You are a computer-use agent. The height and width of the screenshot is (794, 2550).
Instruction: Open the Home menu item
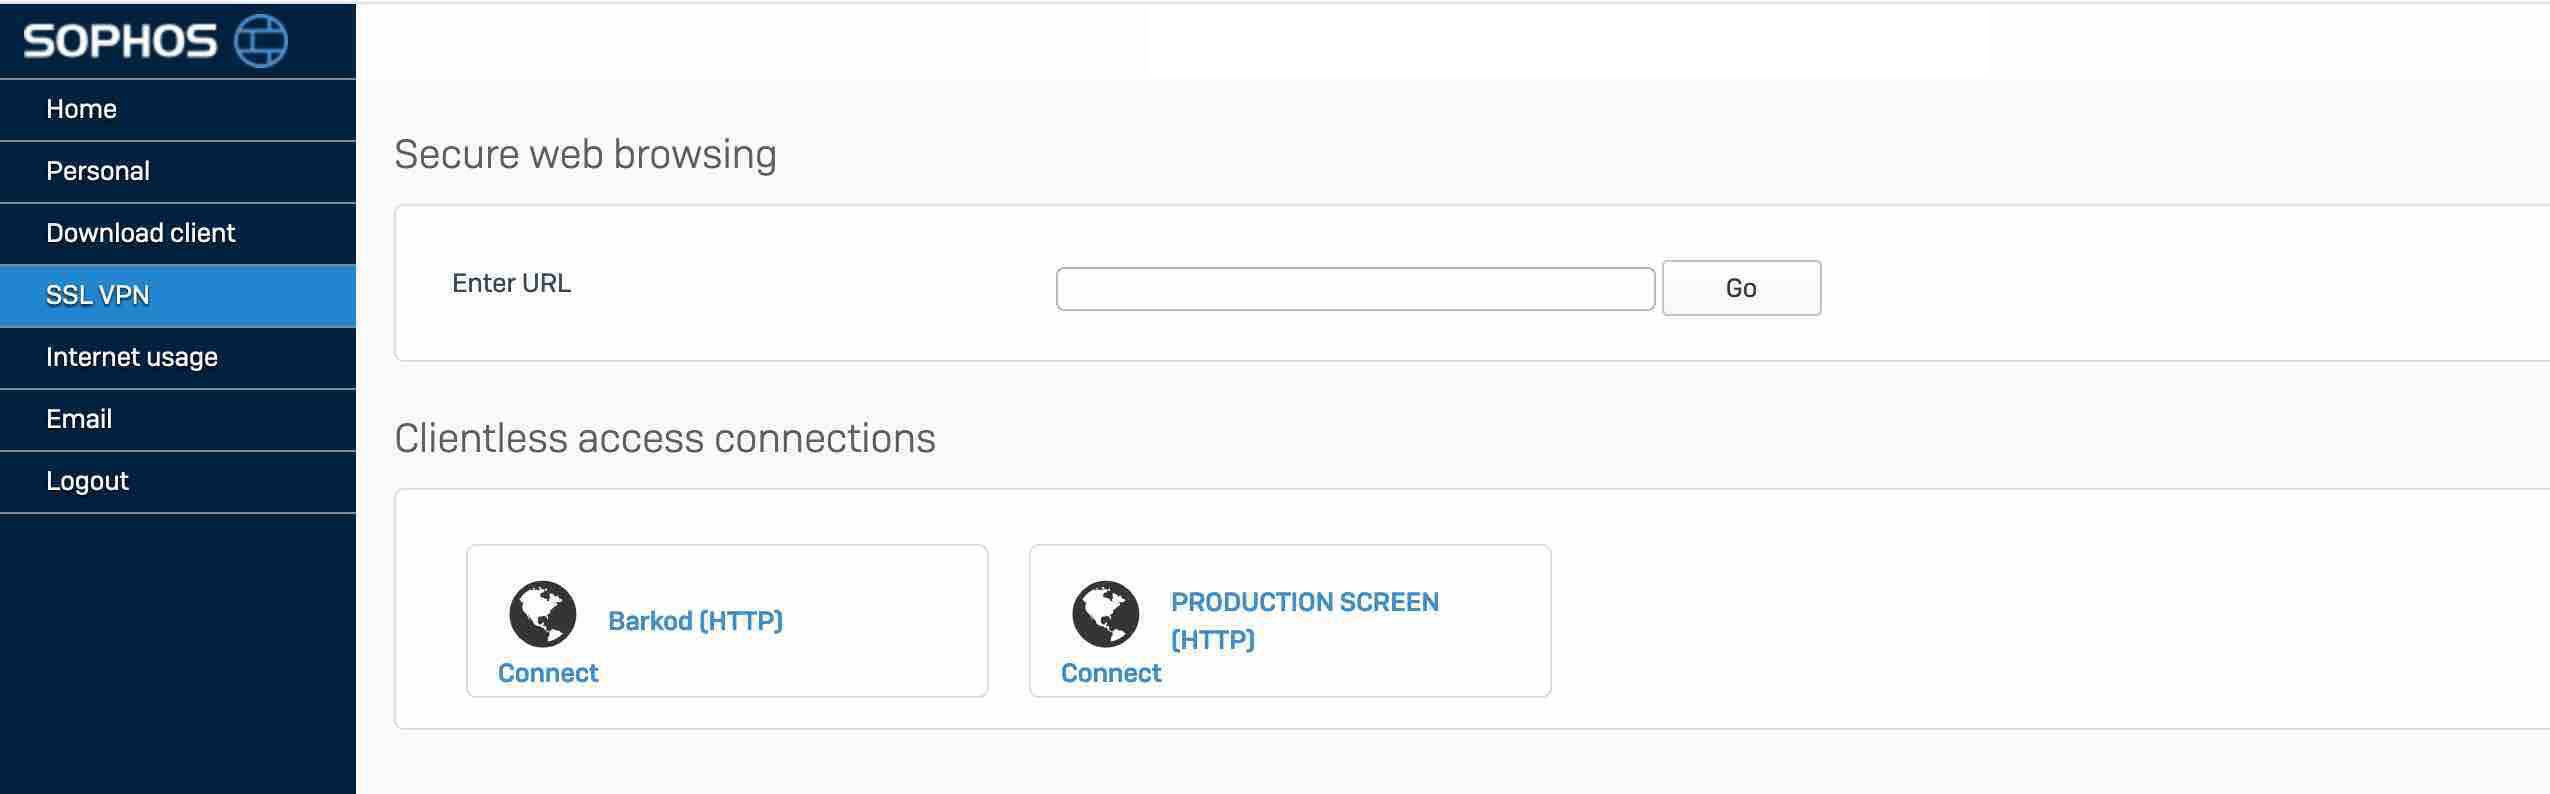(178, 109)
